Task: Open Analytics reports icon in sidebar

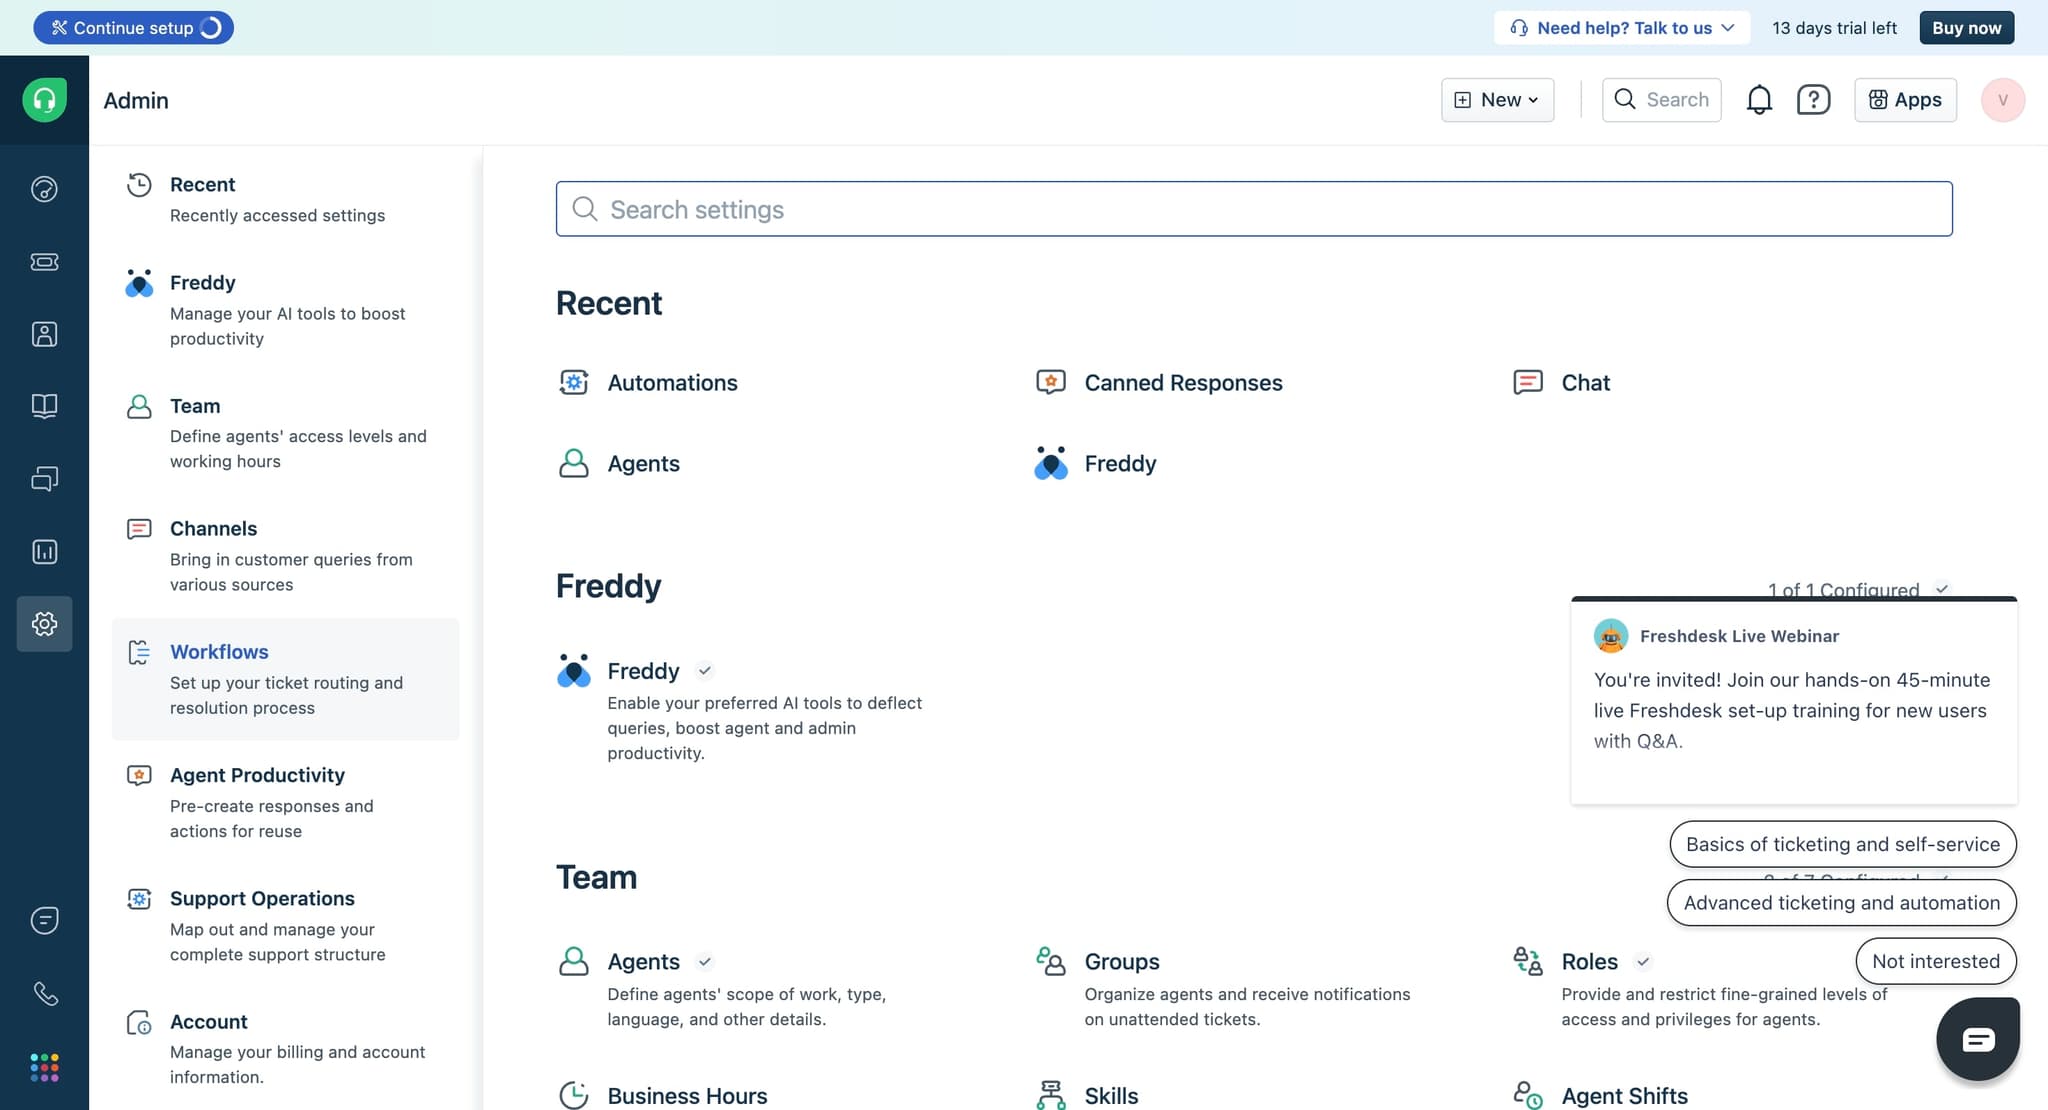Action: point(44,552)
